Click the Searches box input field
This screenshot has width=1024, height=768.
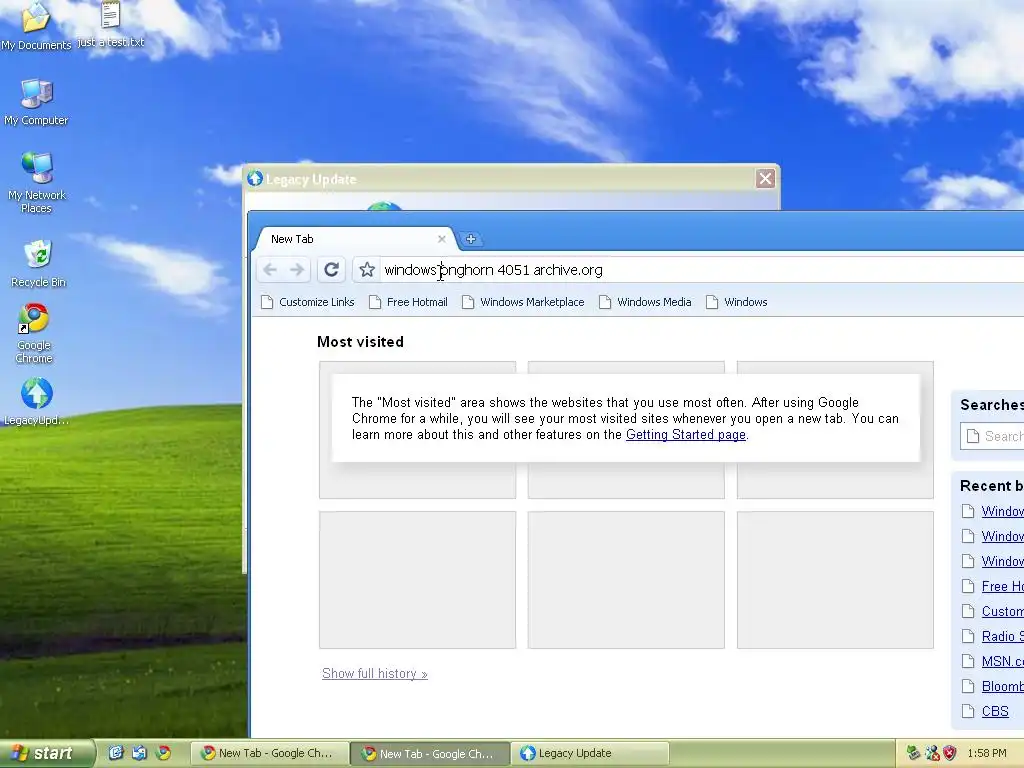(992, 436)
